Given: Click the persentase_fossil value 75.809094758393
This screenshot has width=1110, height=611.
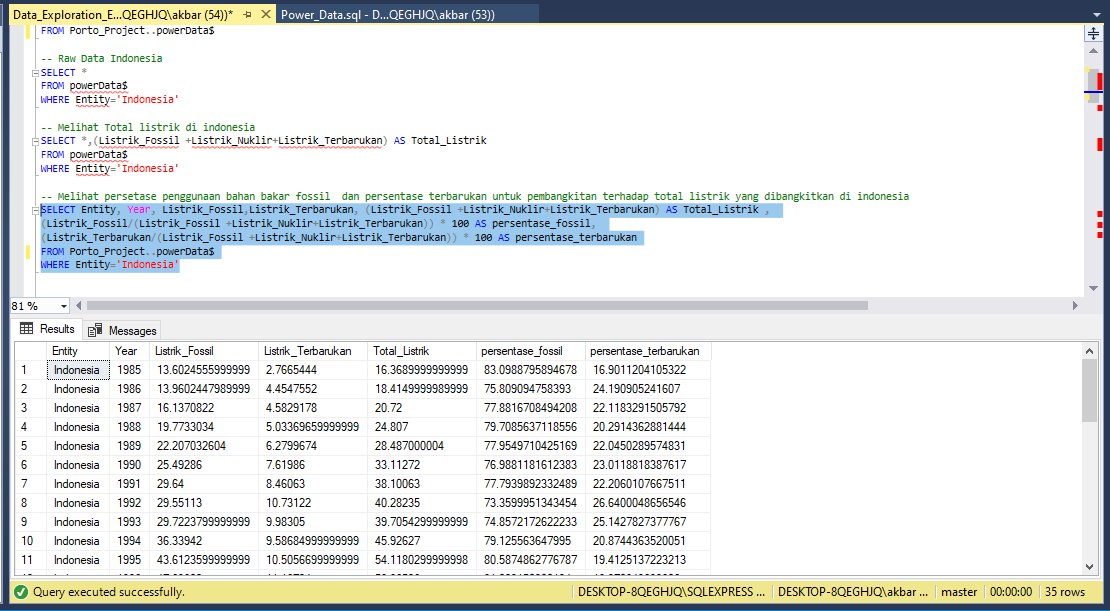Looking at the screenshot, I should [531, 389].
